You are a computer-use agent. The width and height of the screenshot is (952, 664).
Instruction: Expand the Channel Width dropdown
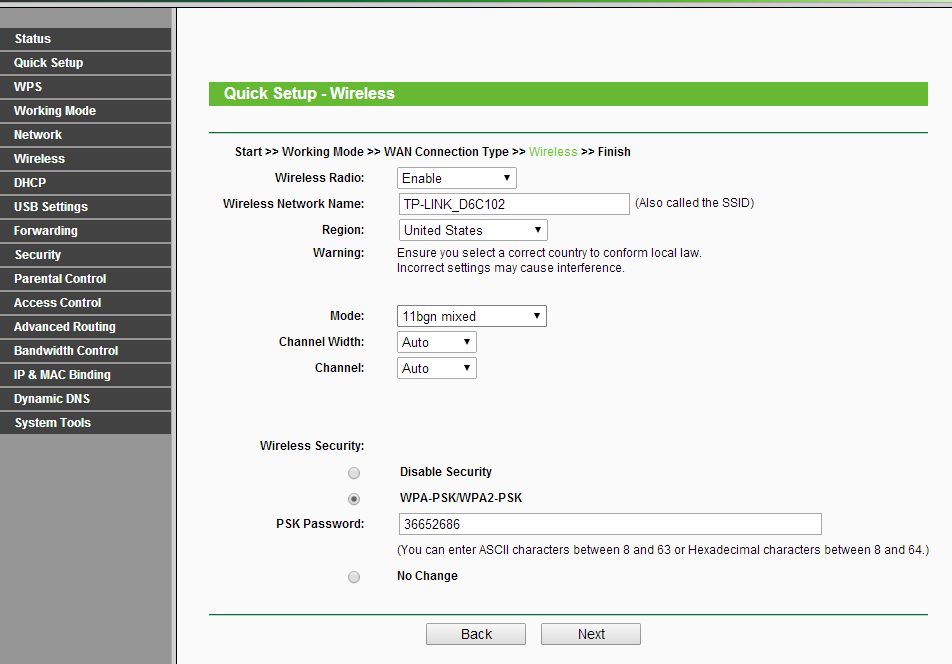pyautogui.click(x=437, y=342)
